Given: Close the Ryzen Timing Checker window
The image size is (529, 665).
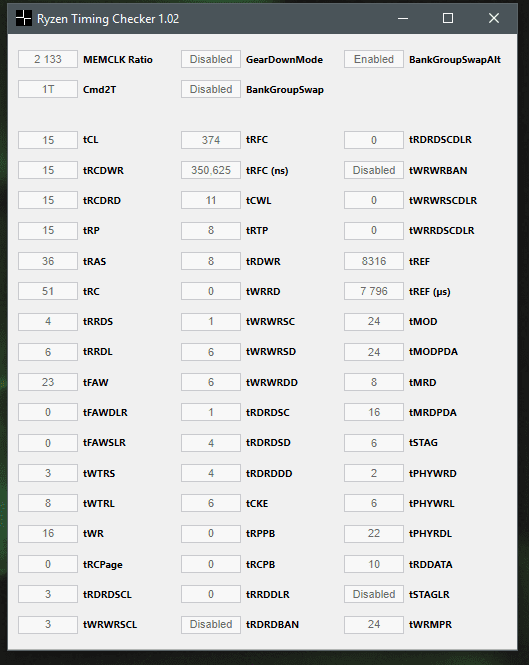Looking at the screenshot, I should 493,18.
